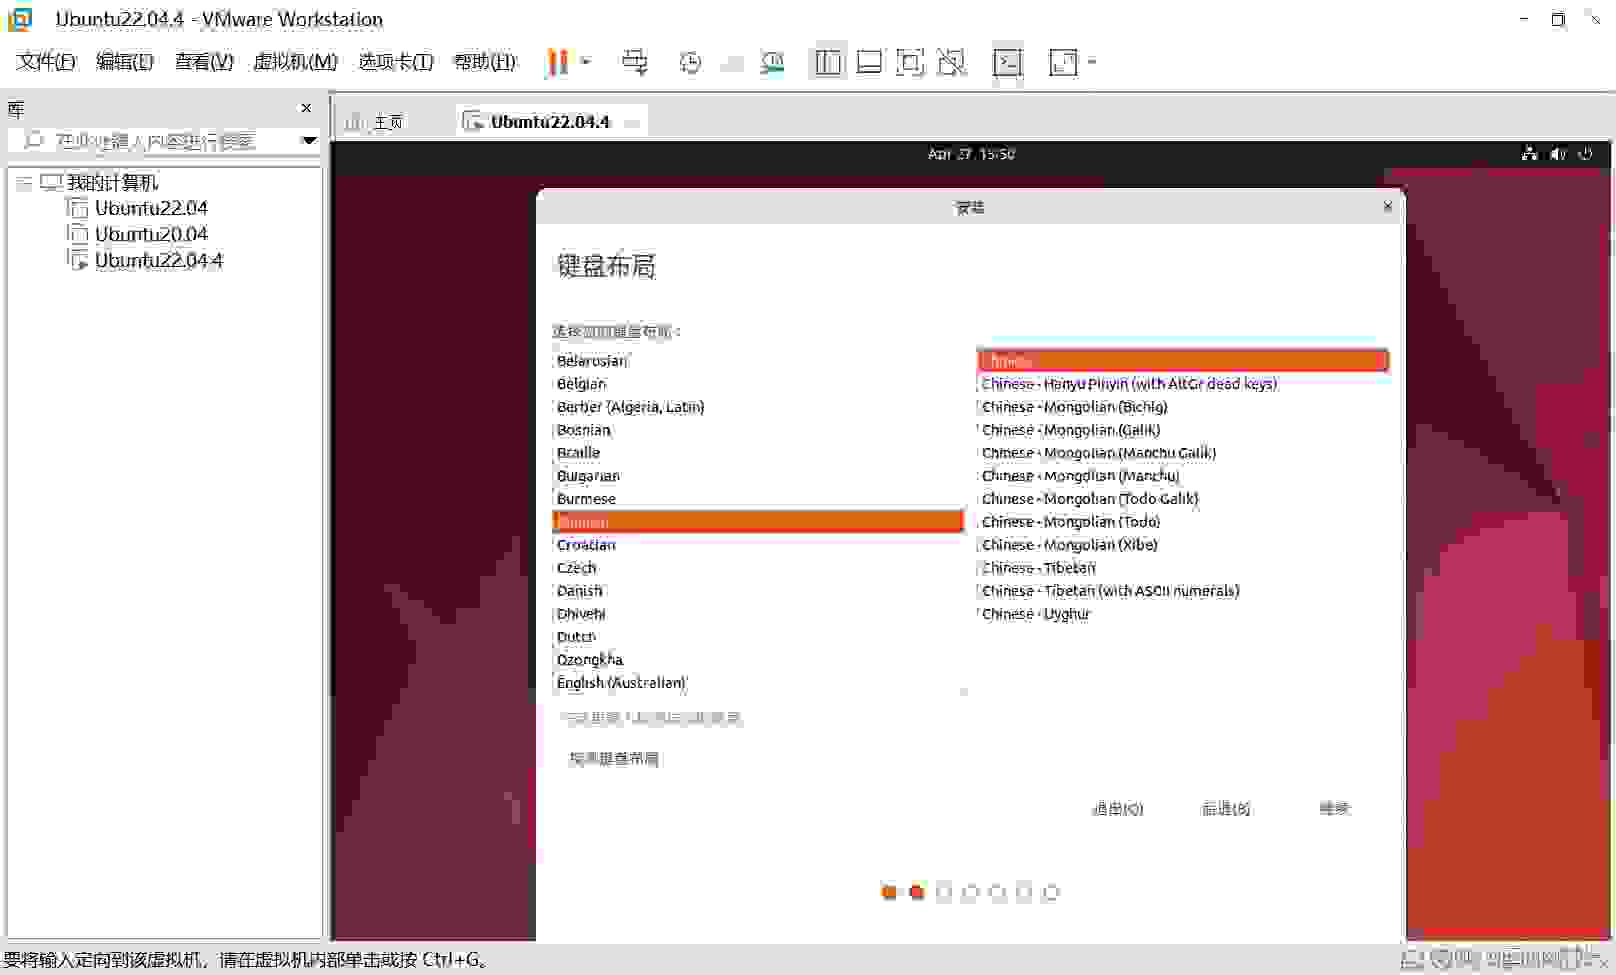The image size is (1616, 975).
Task: Open the 帮助(H) menu
Action: [485, 62]
